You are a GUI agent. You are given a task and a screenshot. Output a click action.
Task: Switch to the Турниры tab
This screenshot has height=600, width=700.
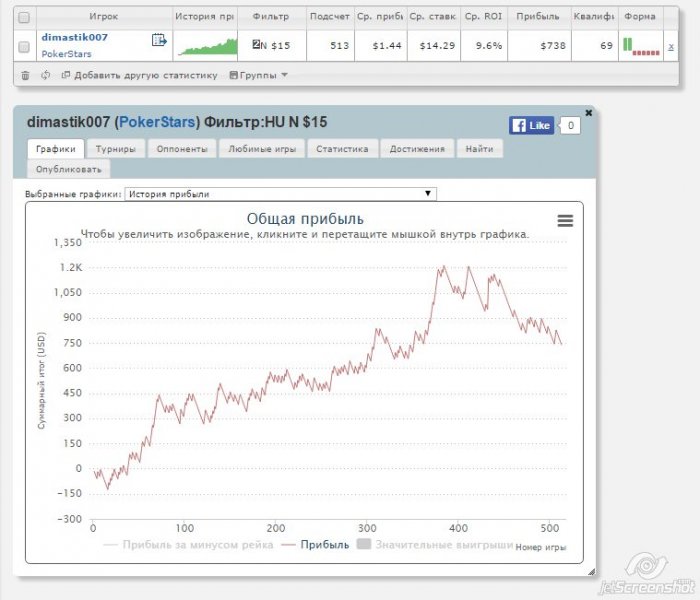(116, 149)
